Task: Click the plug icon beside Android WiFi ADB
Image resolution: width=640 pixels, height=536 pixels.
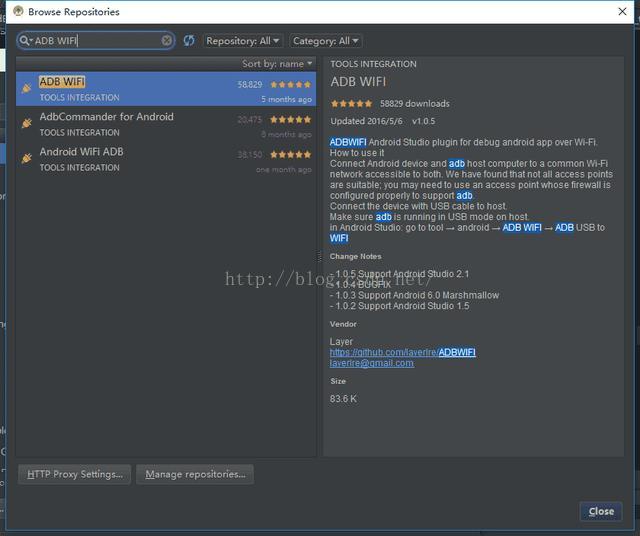Action: [x=27, y=158]
